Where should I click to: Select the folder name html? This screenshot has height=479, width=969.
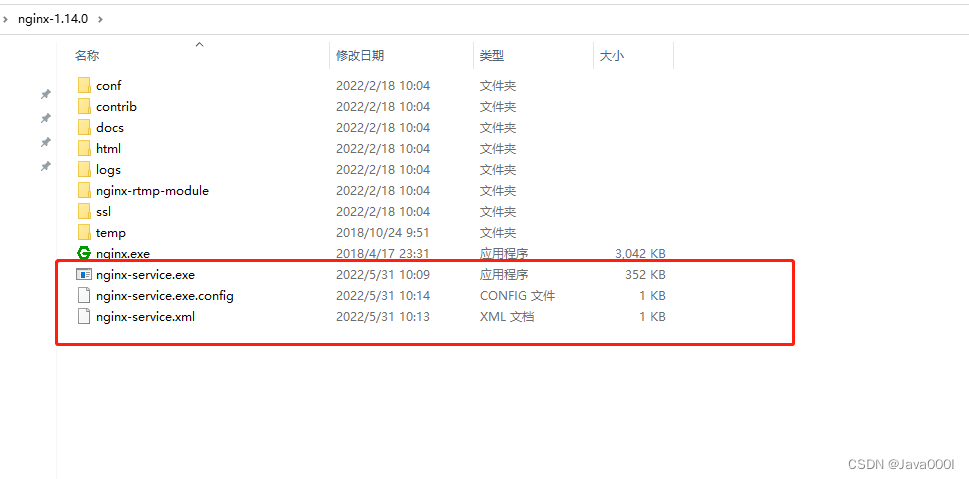[x=109, y=148]
